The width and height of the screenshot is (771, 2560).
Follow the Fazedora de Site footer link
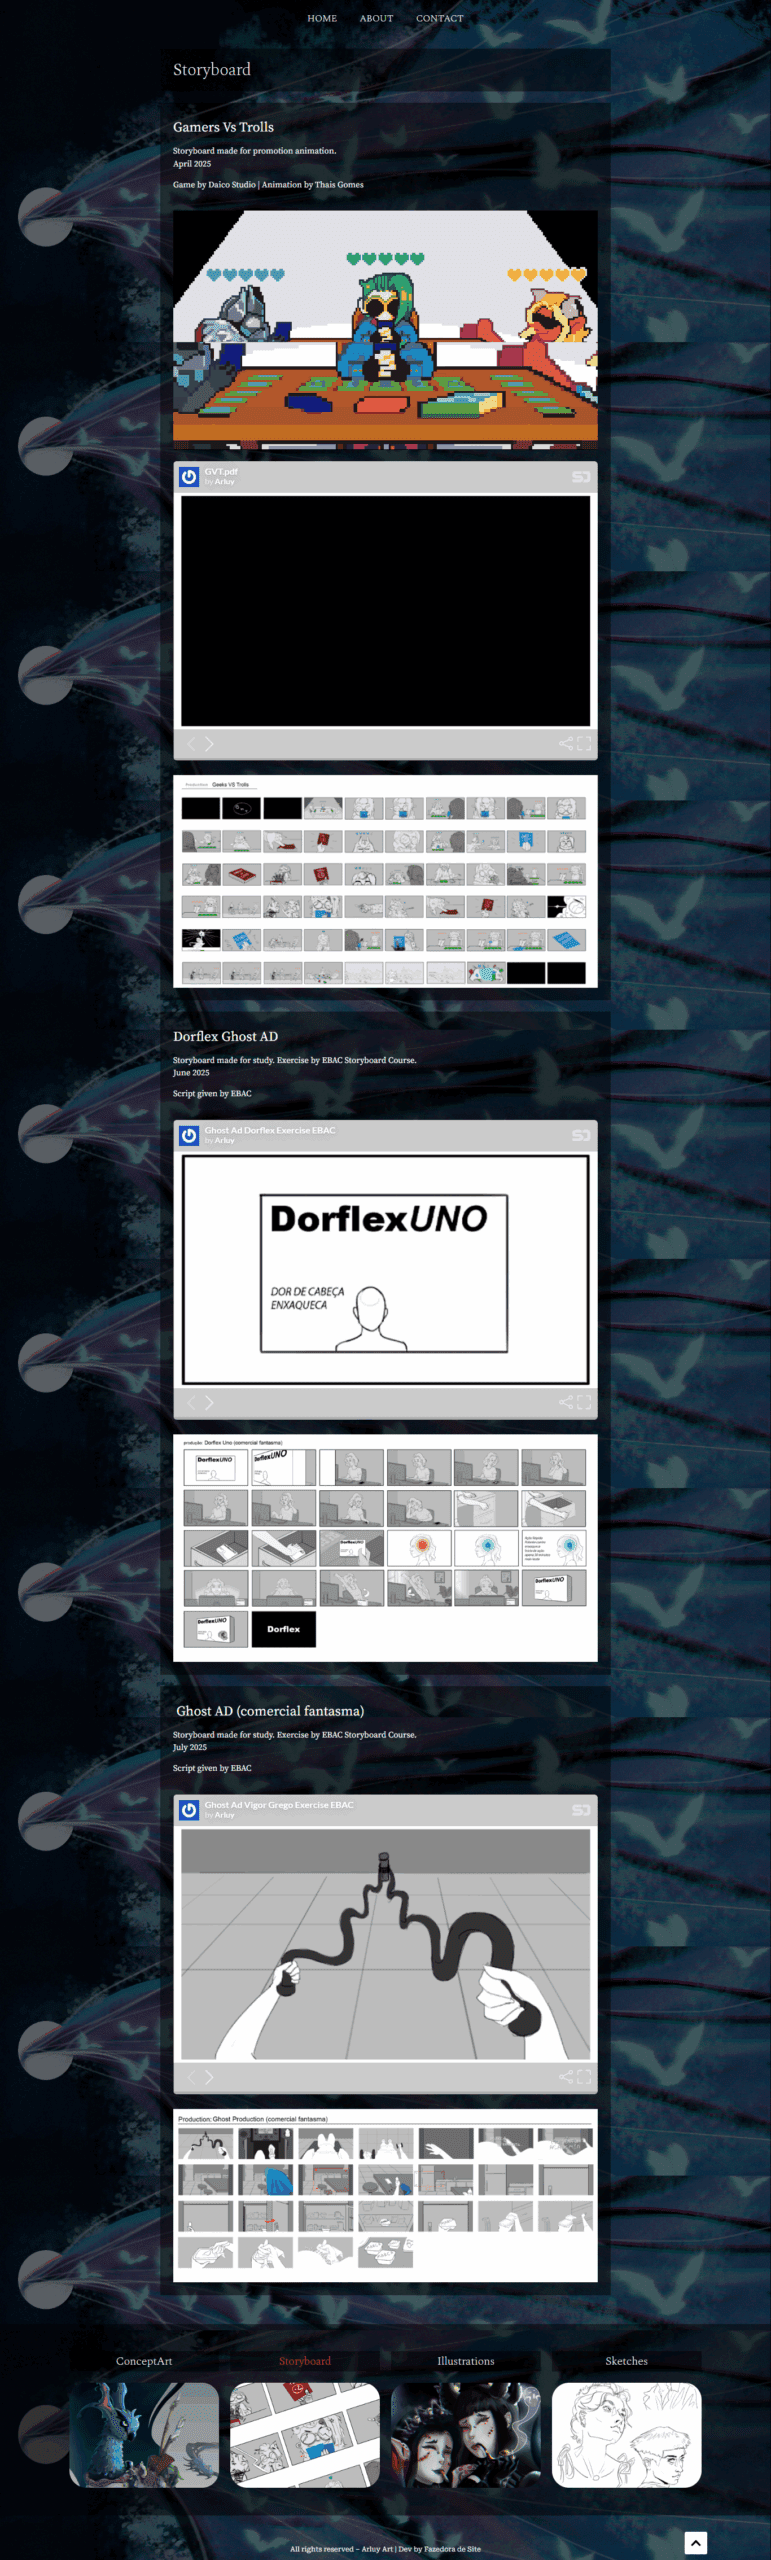(x=451, y=2549)
